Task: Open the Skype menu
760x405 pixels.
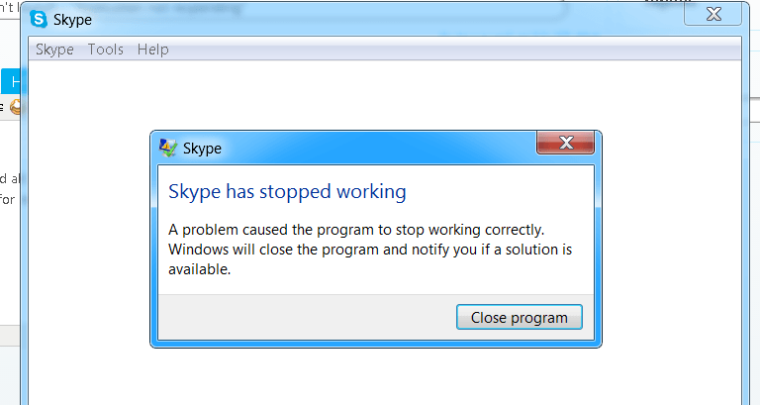Action: pyautogui.click(x=55, y=49)
